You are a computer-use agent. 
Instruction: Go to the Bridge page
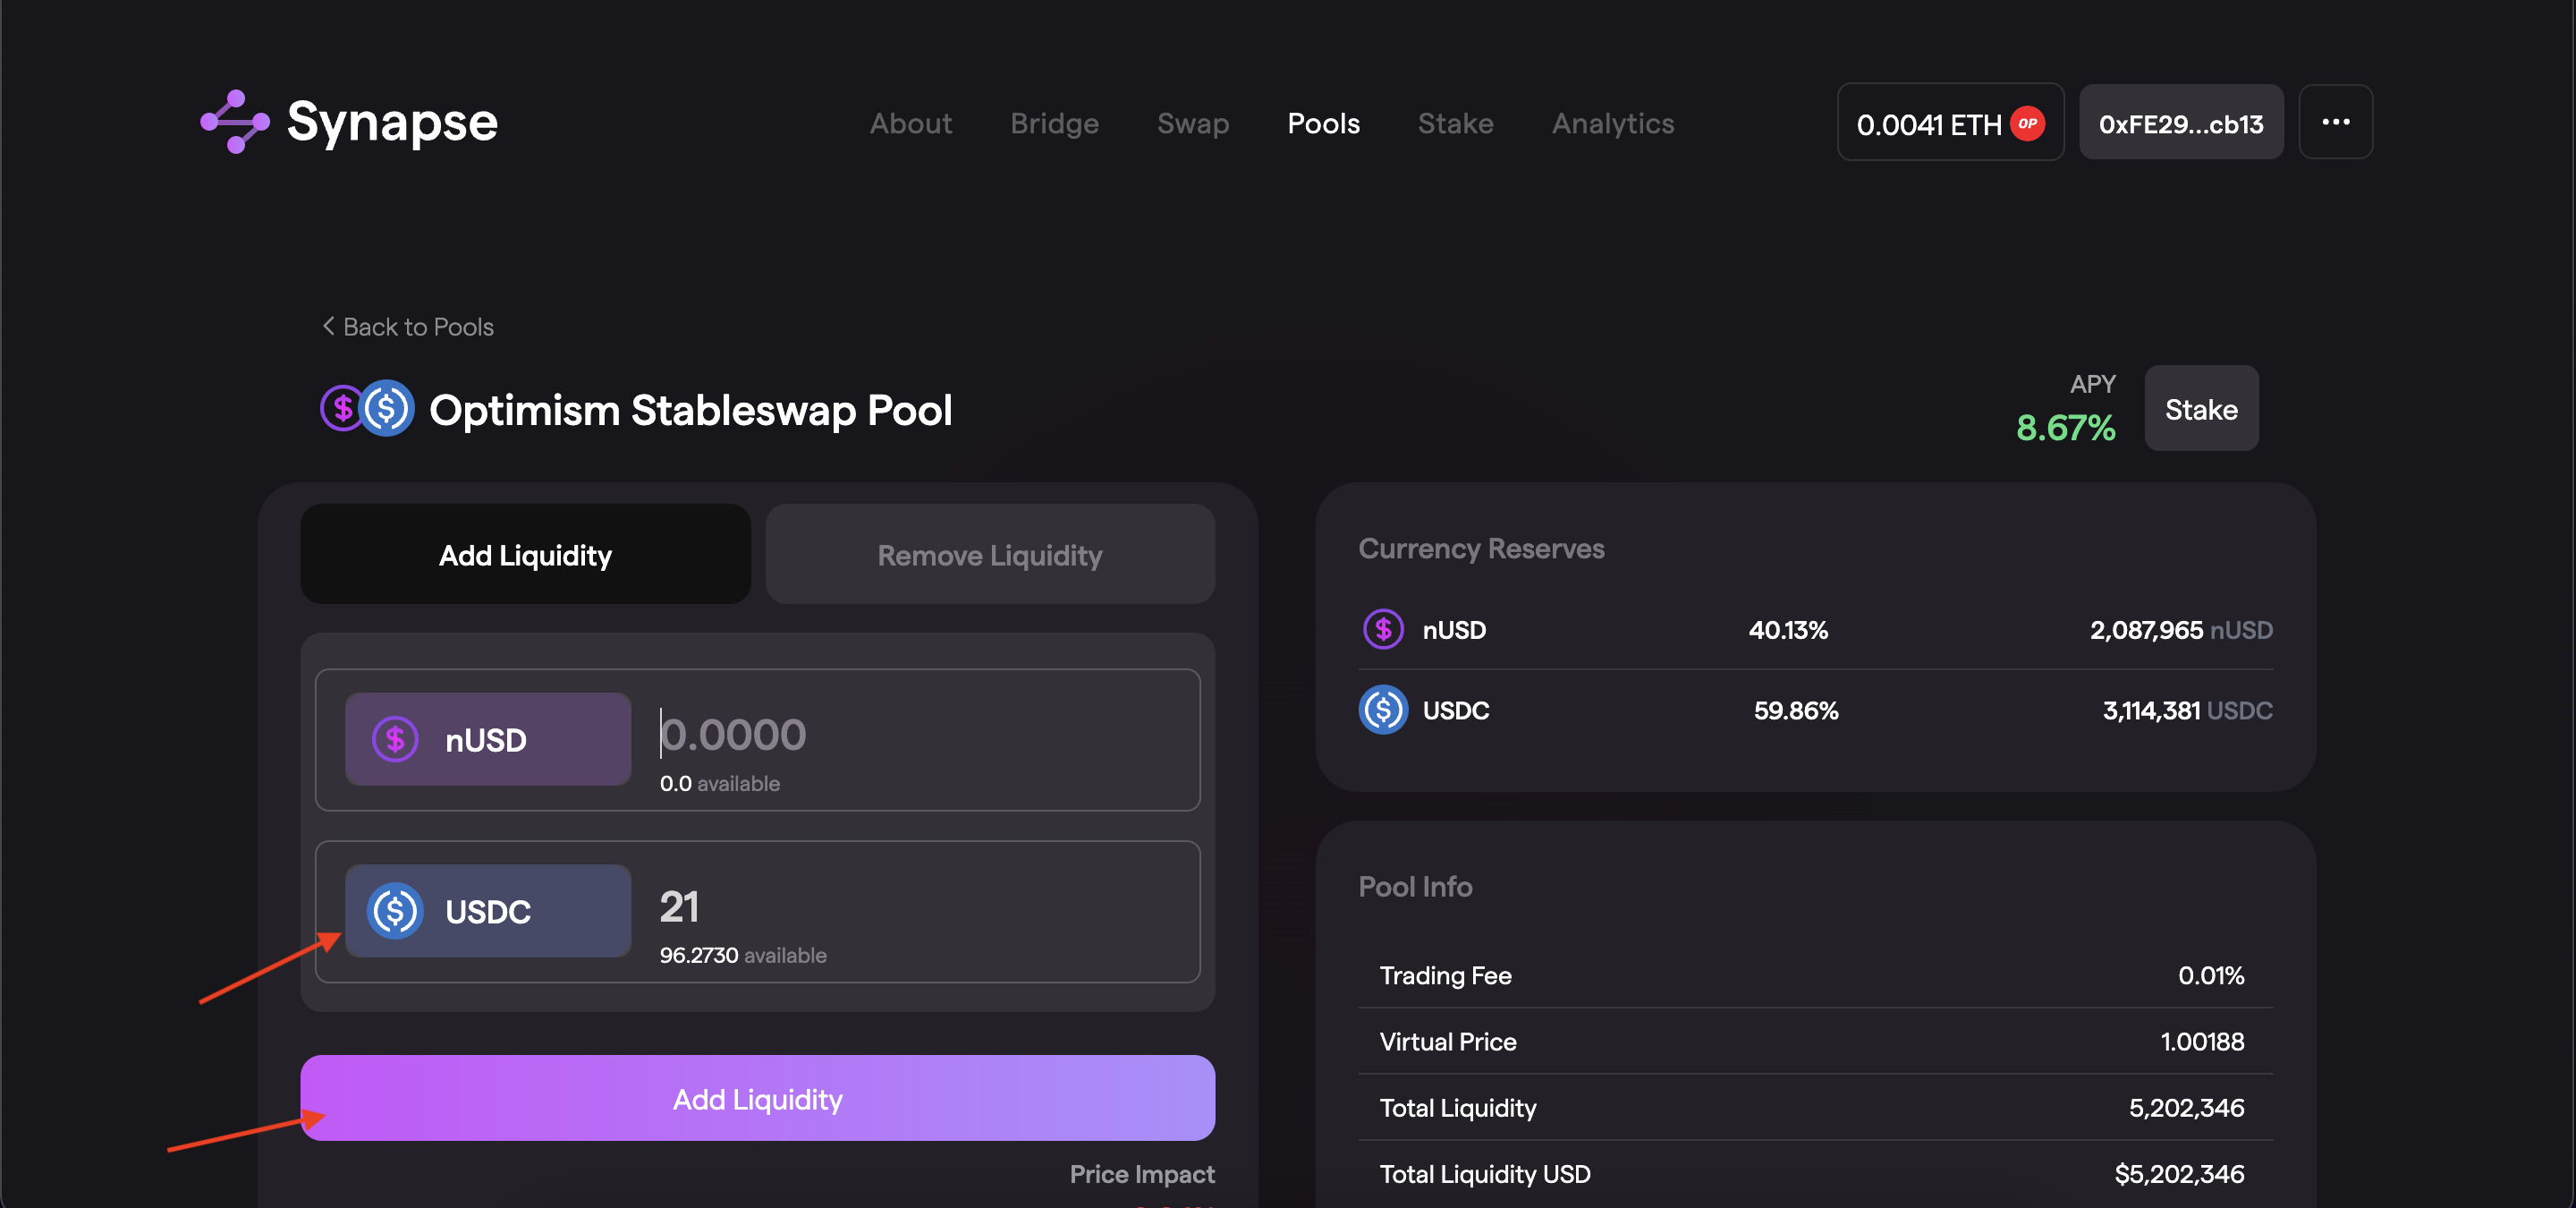click(x=1054, y=123)
